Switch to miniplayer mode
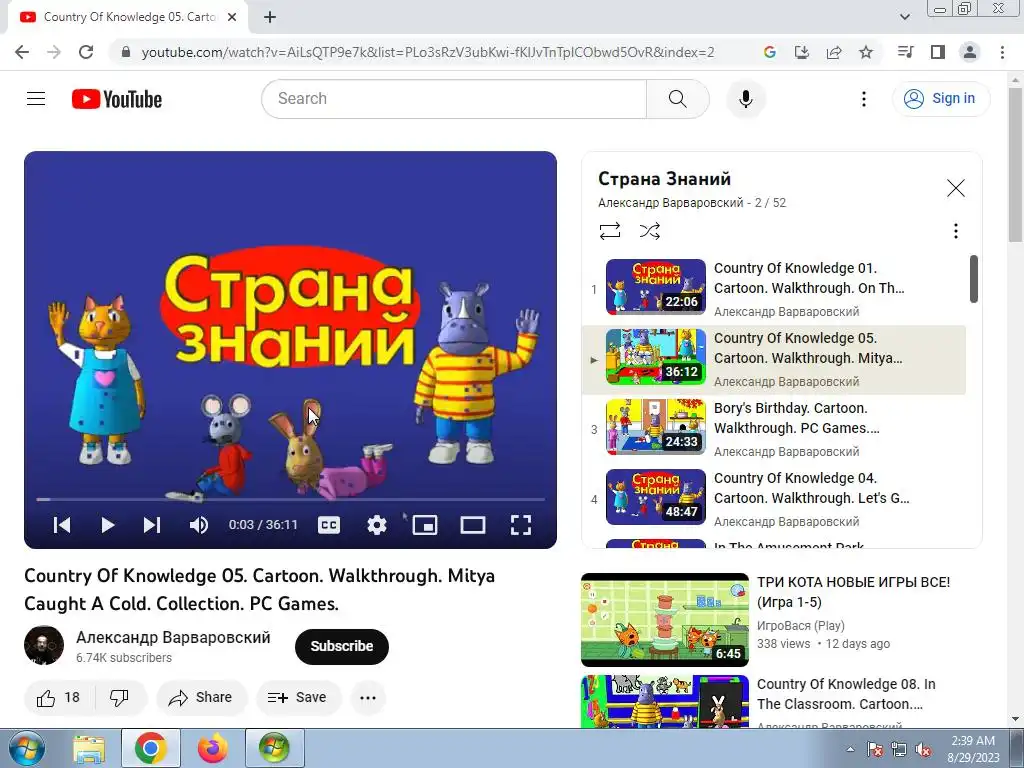1024x768 pixels. pos(424,525)
